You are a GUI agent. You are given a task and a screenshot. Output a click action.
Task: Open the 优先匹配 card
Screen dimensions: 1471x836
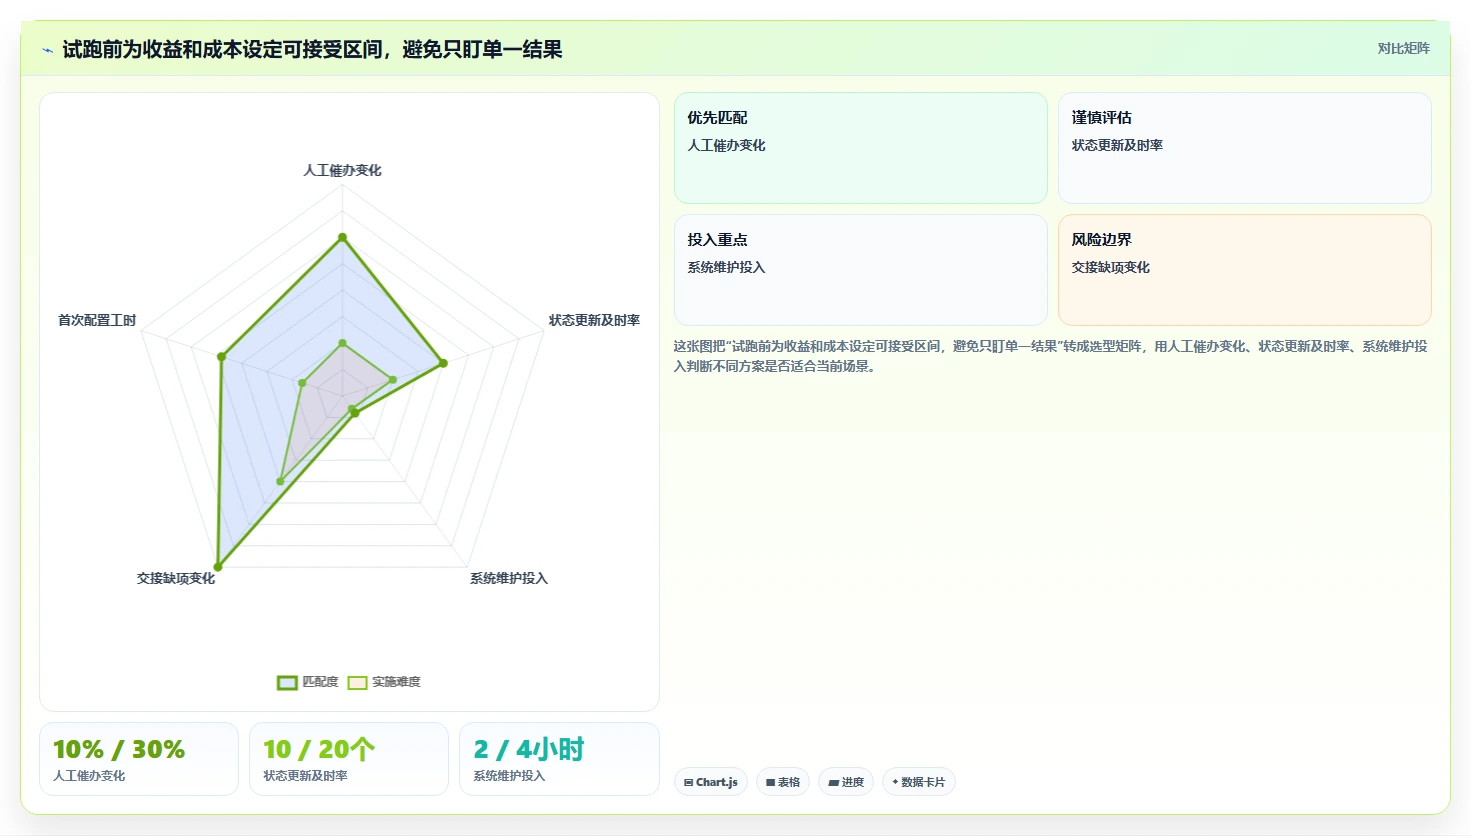click(861, 148)
